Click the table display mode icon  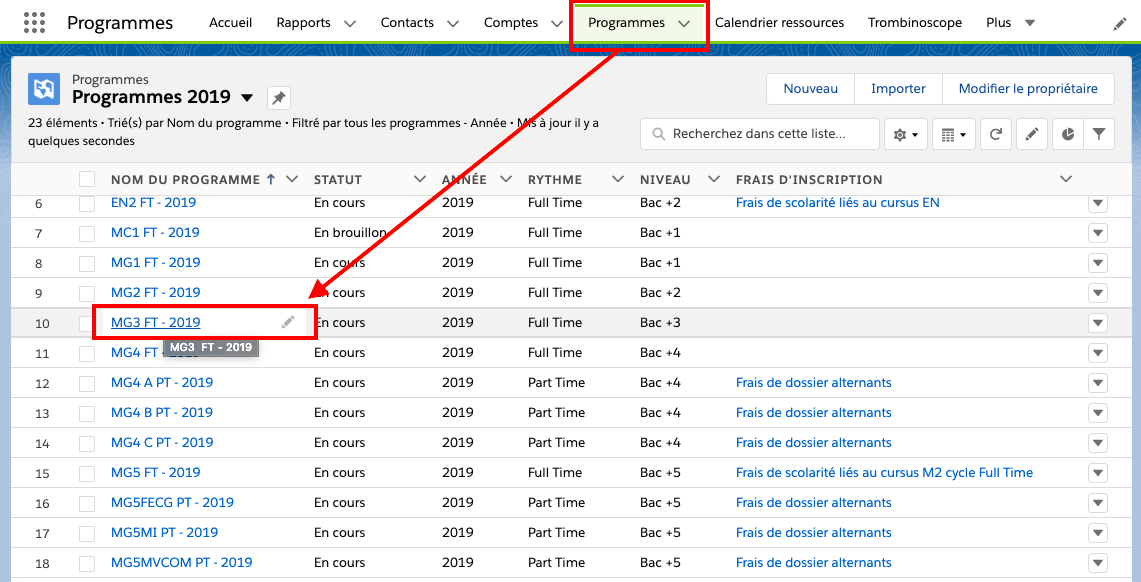tap(954, 134)
